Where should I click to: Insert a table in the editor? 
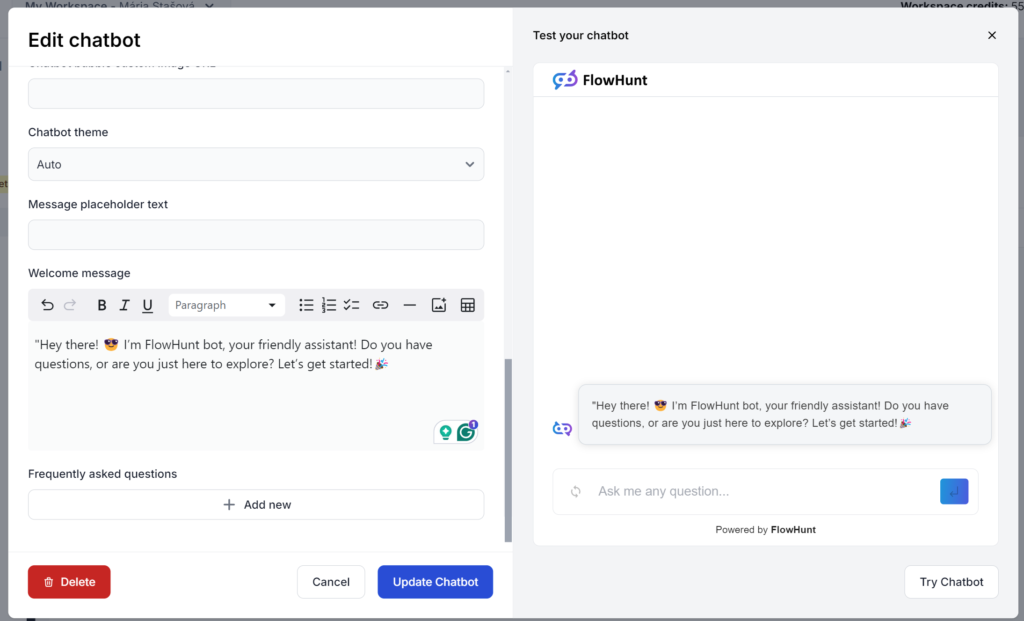click(467, 305)
